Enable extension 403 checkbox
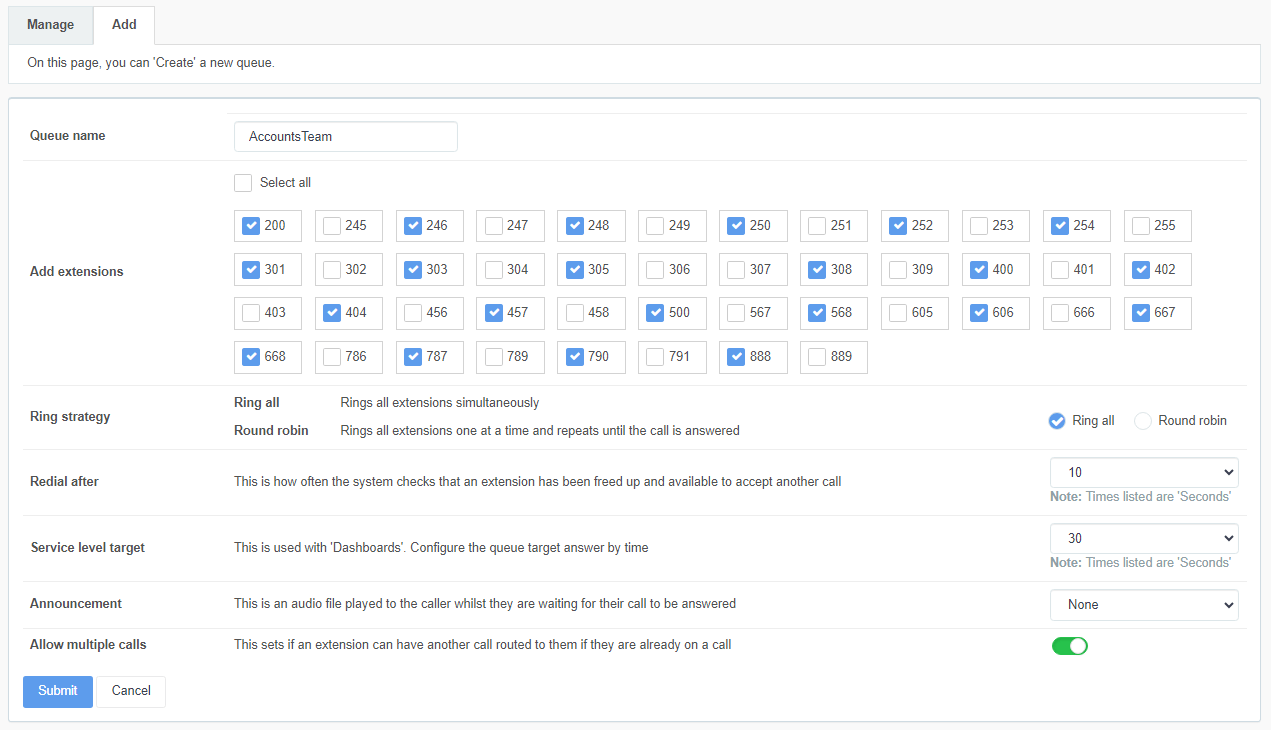The image size is (1271, 730). [x=251, y=313]
